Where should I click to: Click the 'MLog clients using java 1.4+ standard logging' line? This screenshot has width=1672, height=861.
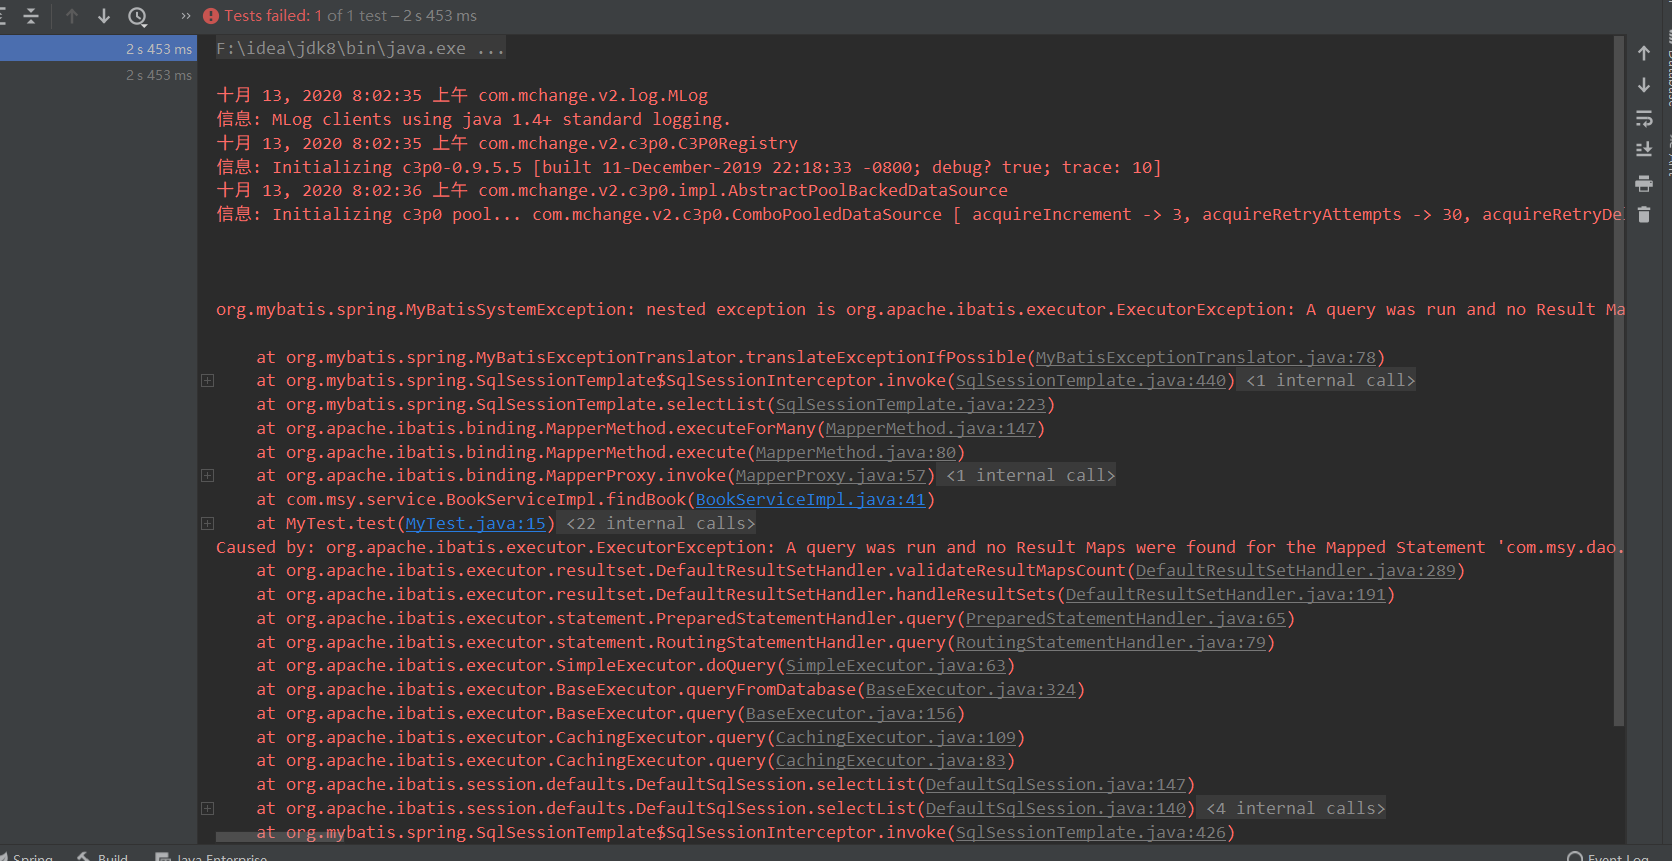473,119
